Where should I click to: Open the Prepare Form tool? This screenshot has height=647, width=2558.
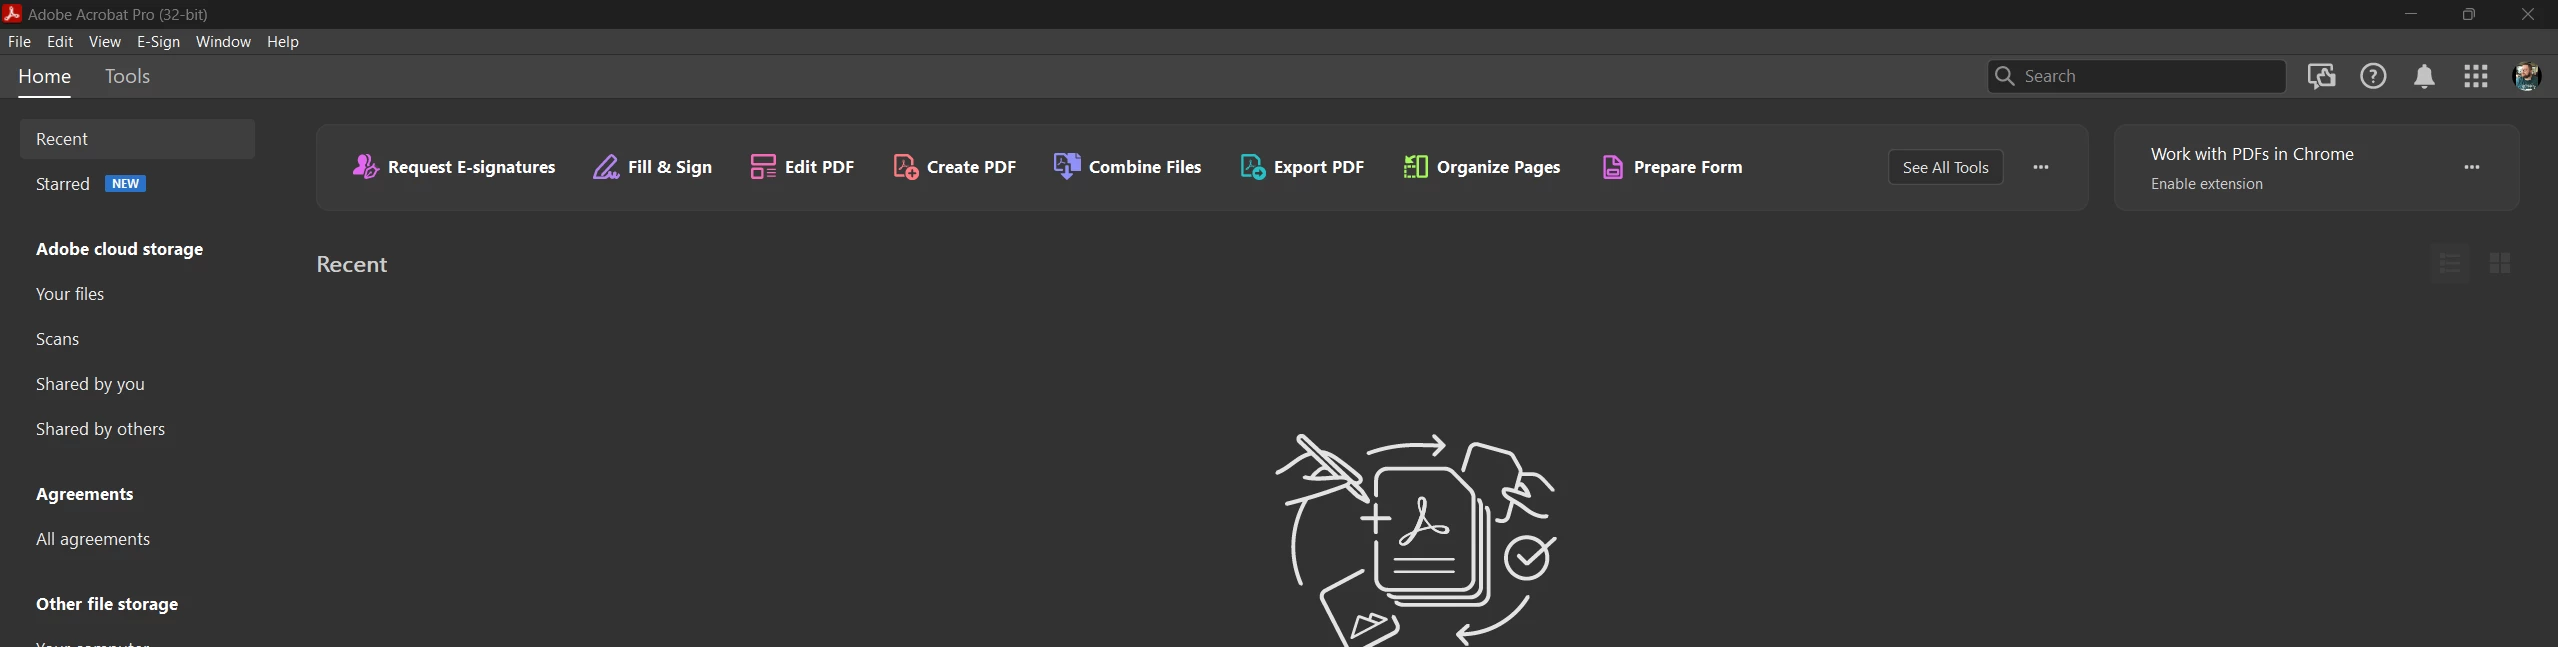1672,167
